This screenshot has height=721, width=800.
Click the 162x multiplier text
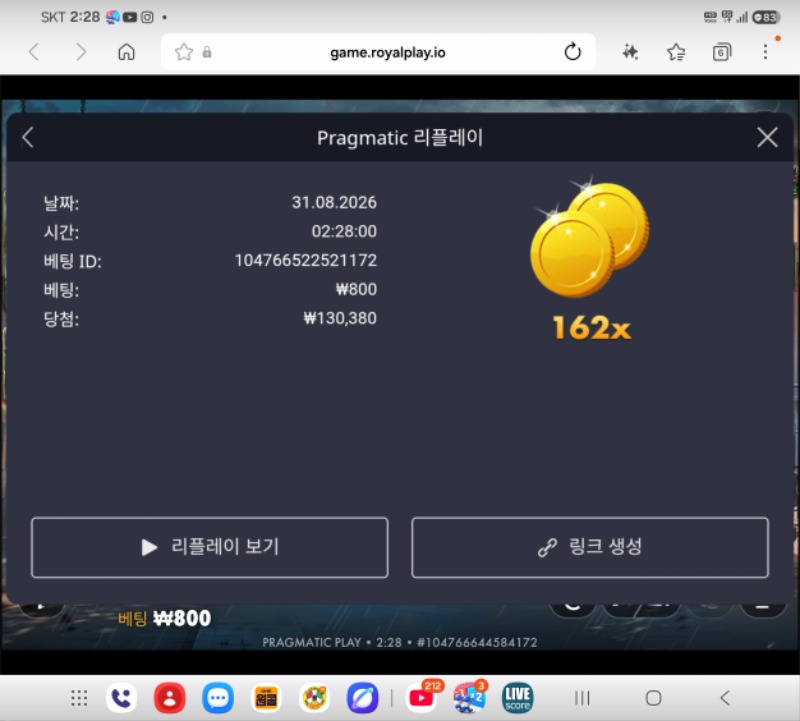pyautogui.click(x=592, y=328)
